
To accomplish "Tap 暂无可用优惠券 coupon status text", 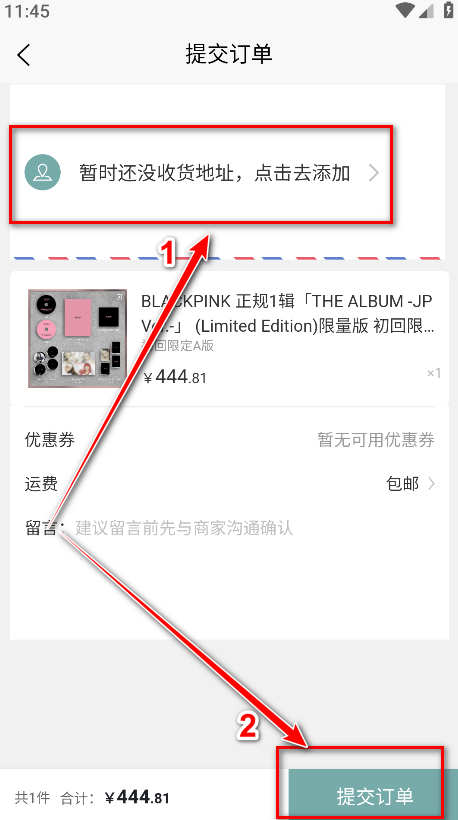I will [376, 440].
